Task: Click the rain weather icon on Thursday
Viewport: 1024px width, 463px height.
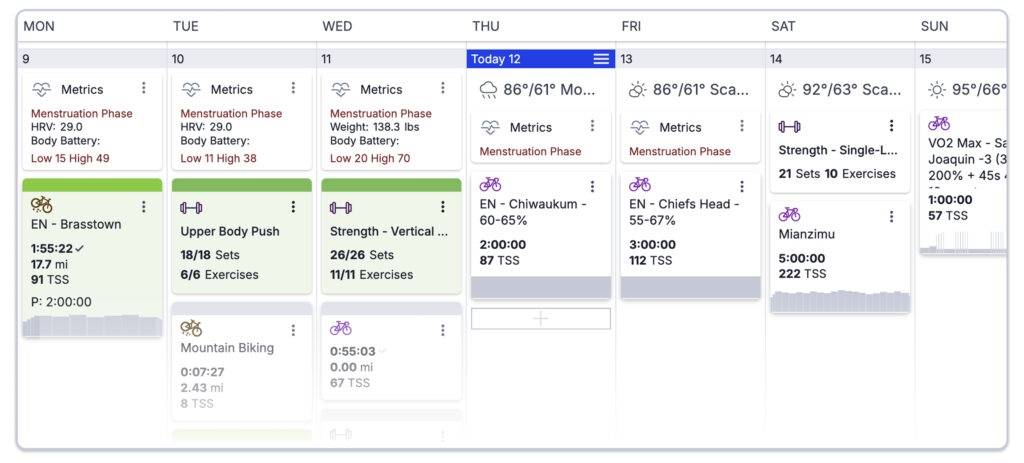Action: (489, 90)
